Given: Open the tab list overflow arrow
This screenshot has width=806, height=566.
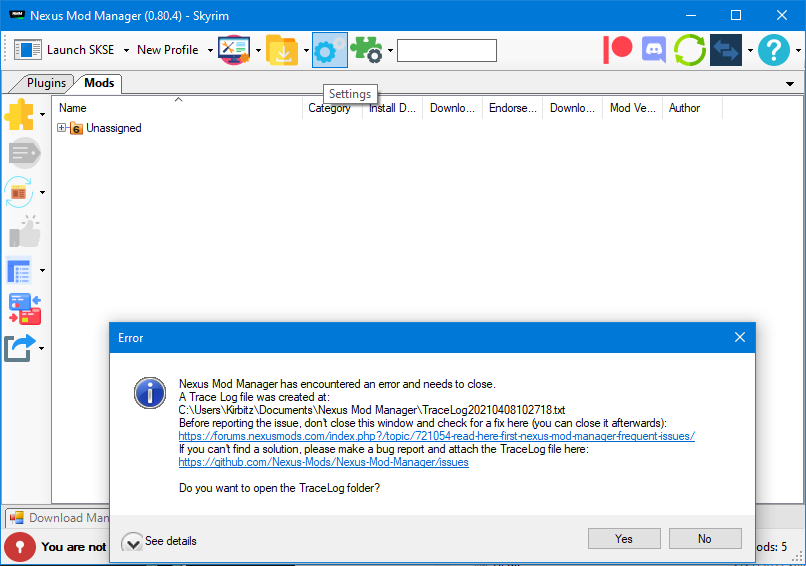Looking at the screenshot, I should [790, 84].
